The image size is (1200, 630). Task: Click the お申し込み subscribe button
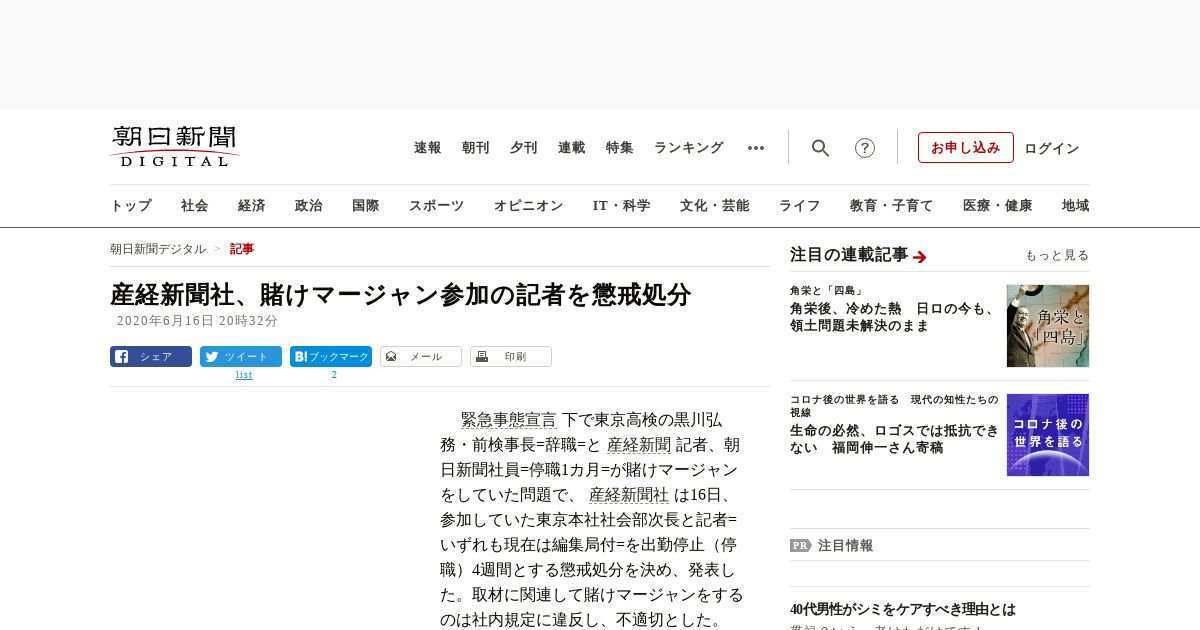[x=966, y=148]
